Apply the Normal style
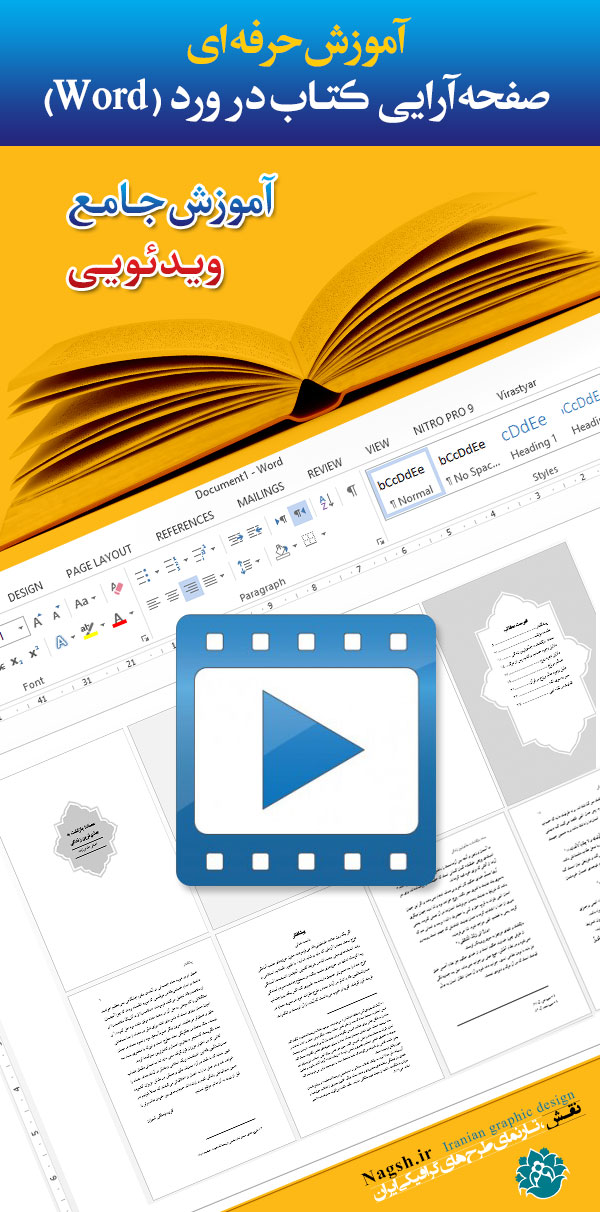This screenshot has height=1212, width=600. click(405, 482)
